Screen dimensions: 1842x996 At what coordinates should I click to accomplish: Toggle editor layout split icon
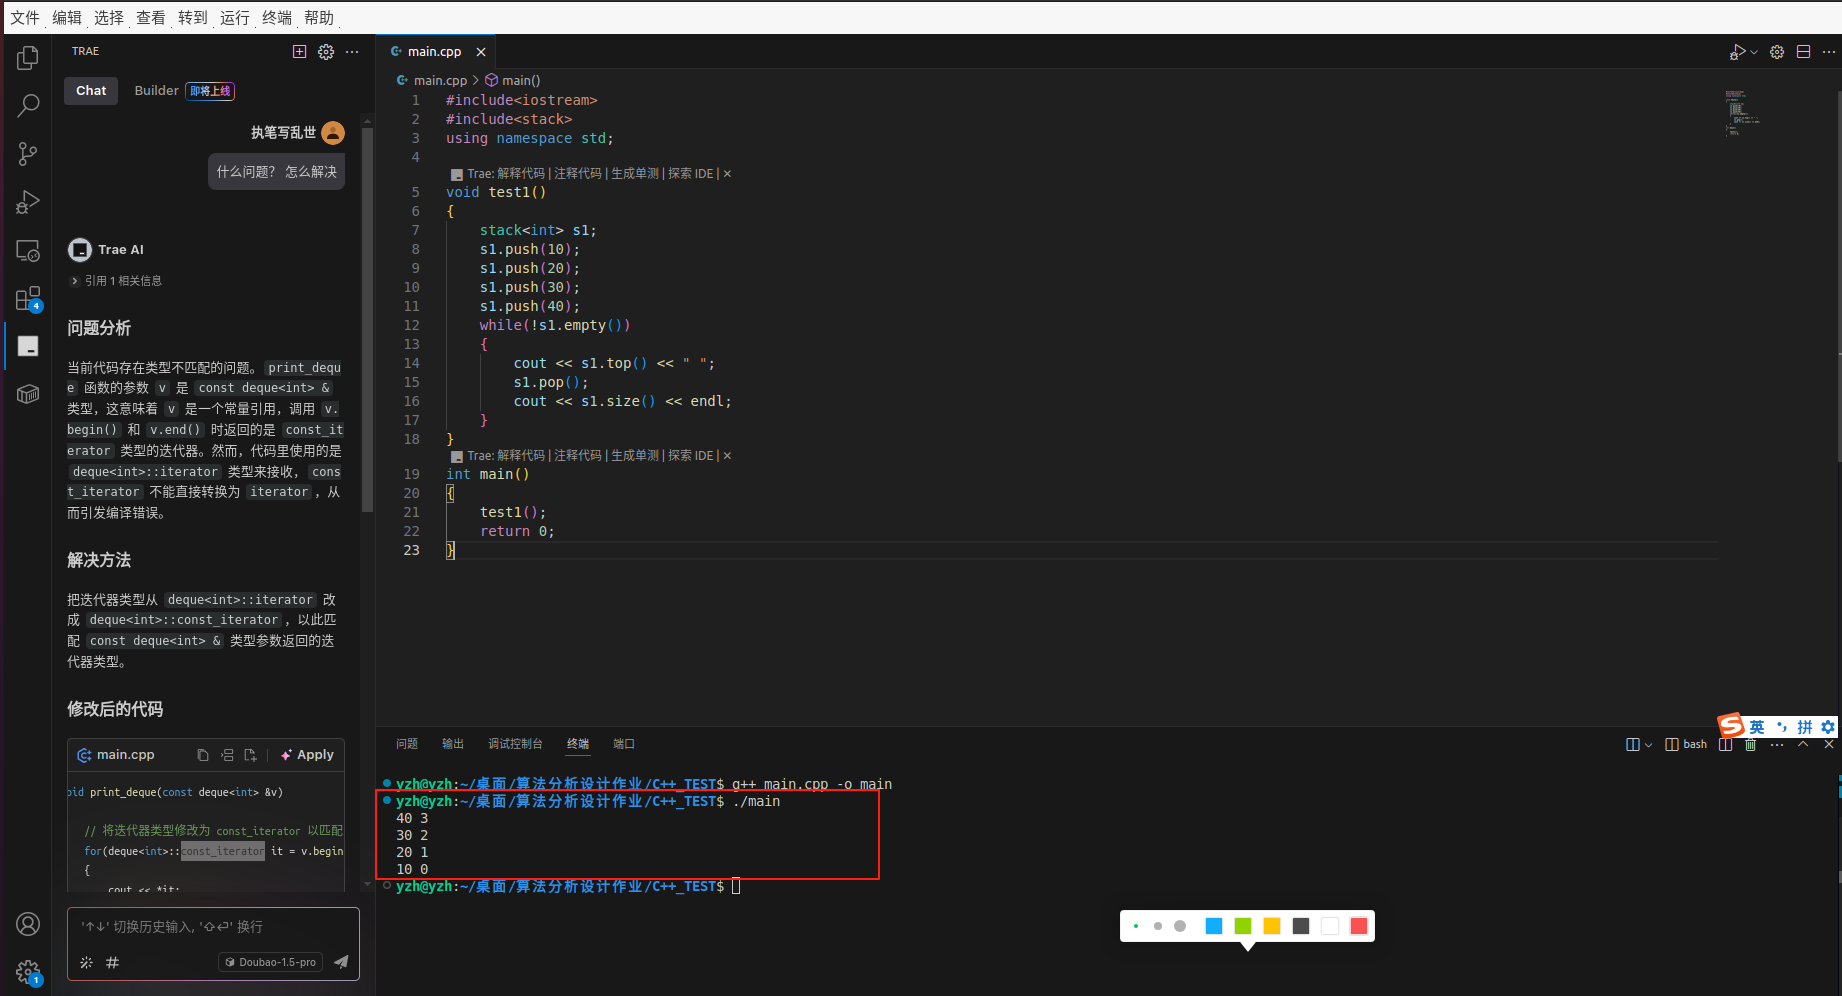click(x=1803, y=52)
